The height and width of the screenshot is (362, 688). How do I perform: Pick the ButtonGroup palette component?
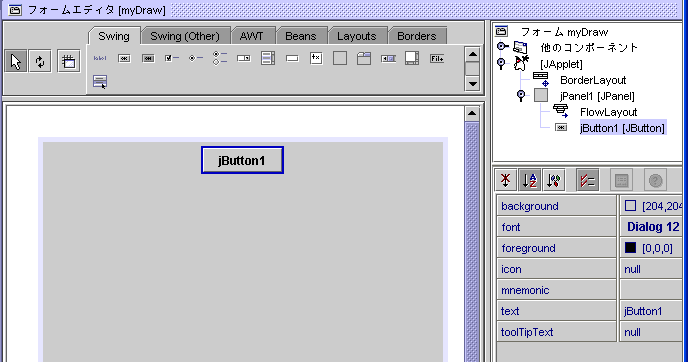(220, 58)
